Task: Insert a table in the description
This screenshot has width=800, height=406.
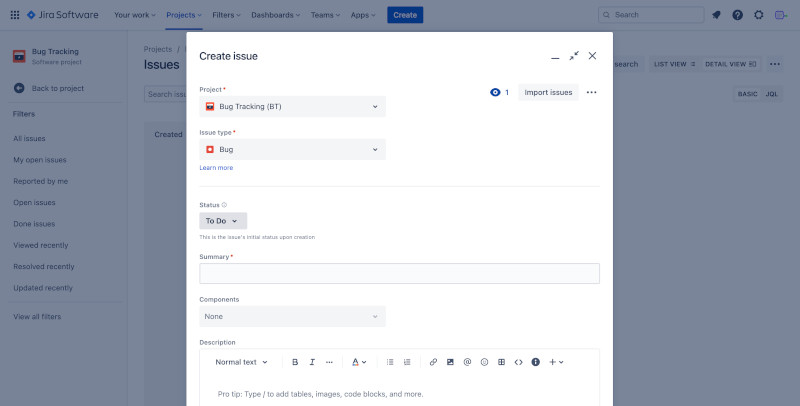Action: pyautogui.click(x=501, y=362)
